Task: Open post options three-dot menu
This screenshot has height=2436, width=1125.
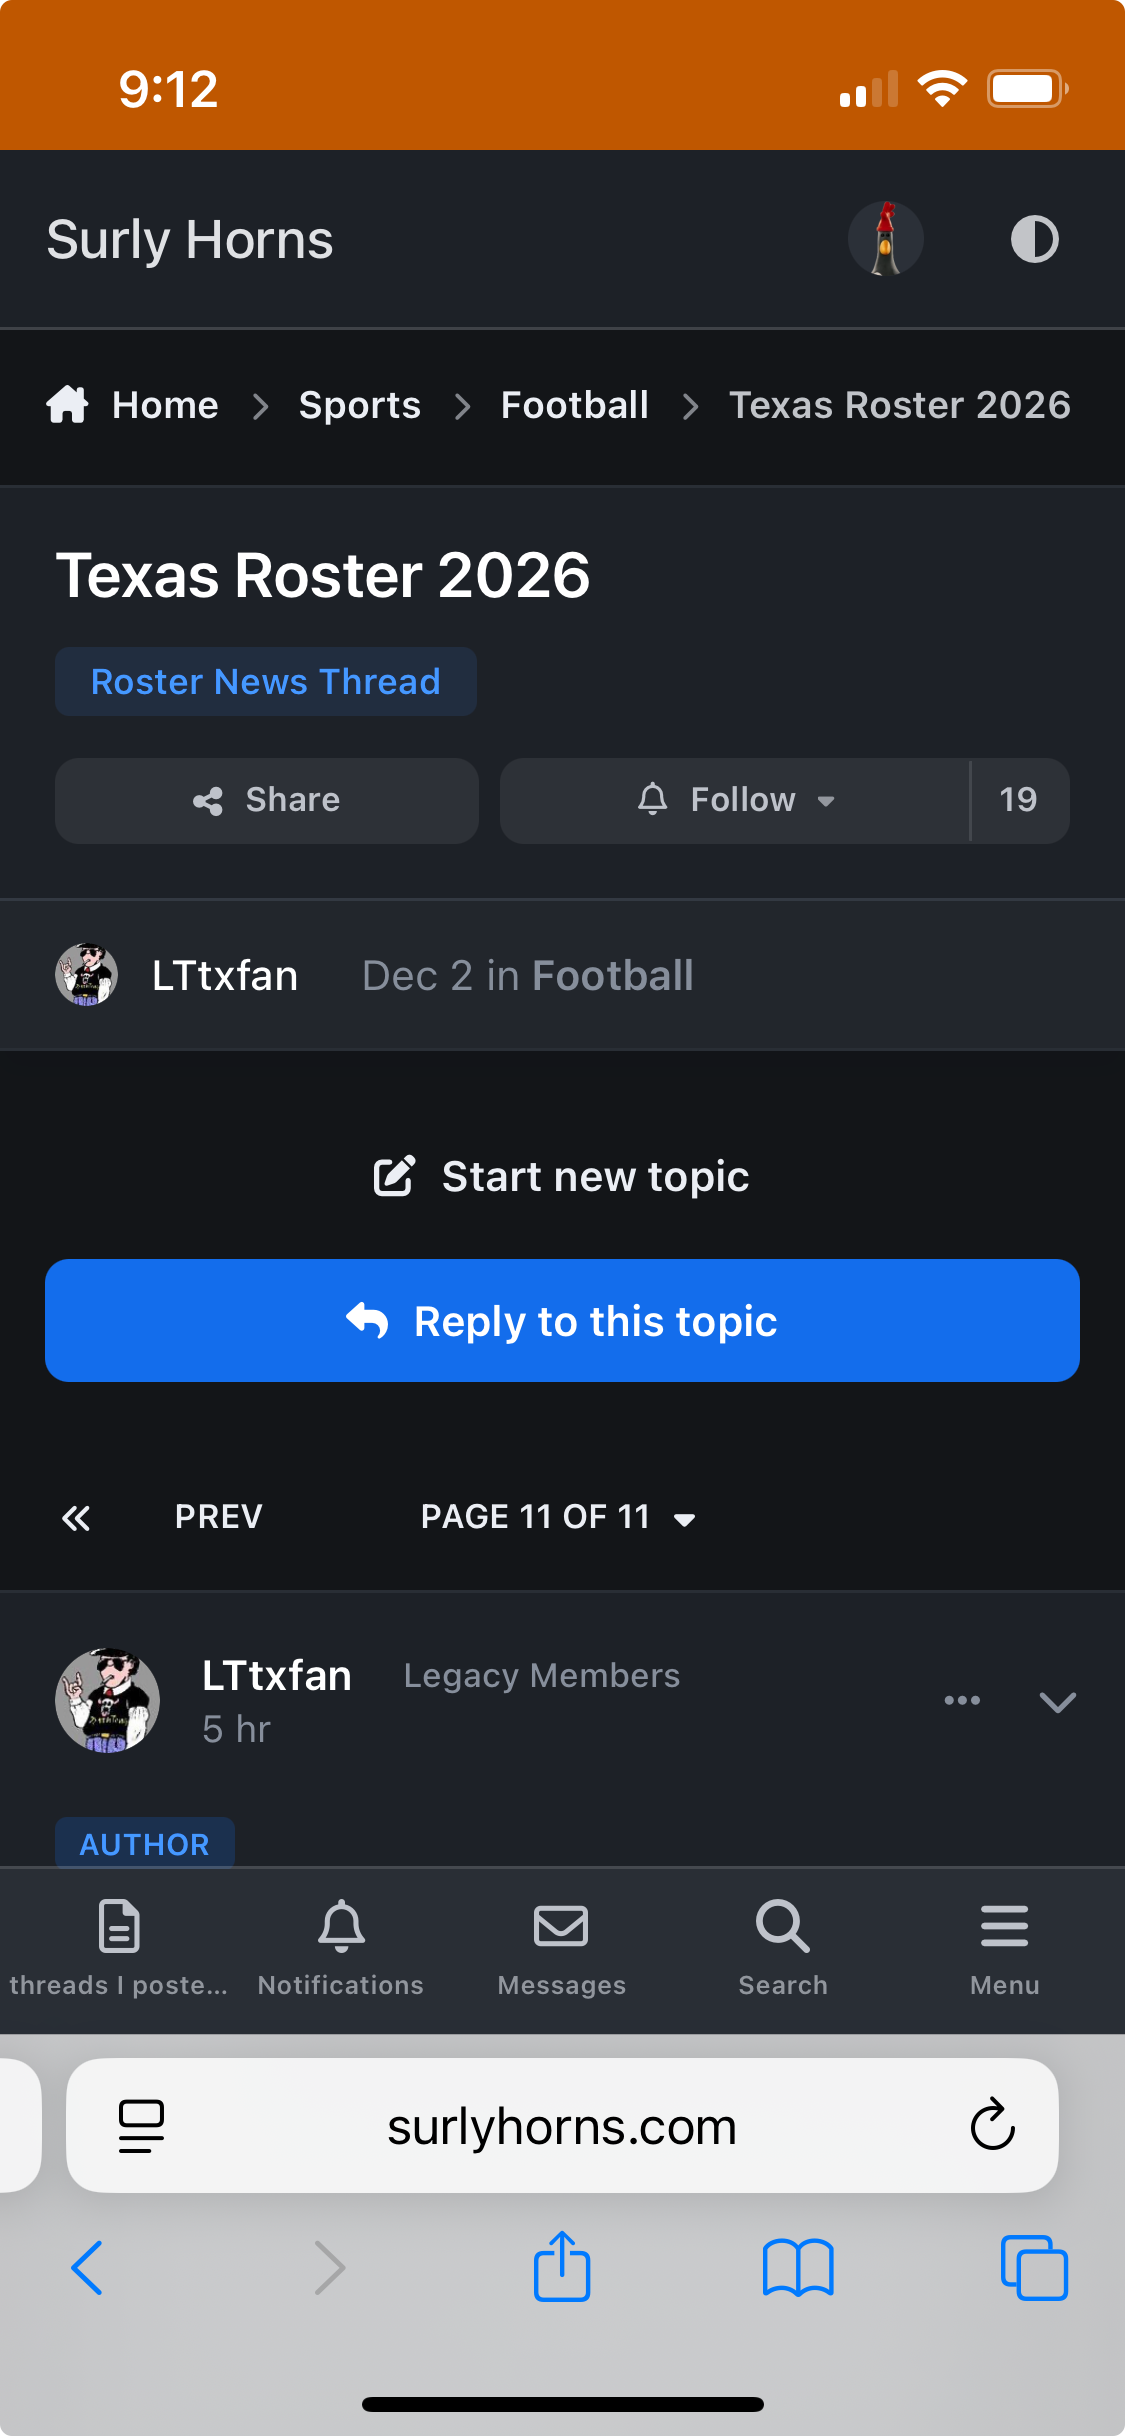Action: [x=962, y=1700]
